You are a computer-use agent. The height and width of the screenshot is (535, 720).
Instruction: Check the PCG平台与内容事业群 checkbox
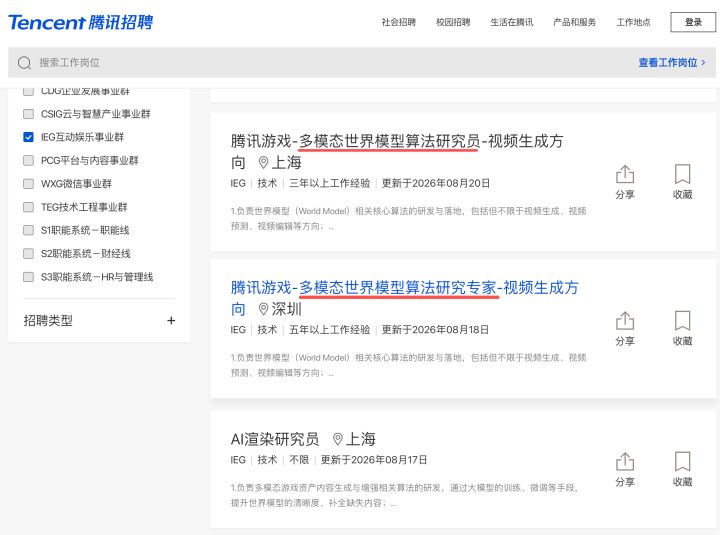pos(28,160)
